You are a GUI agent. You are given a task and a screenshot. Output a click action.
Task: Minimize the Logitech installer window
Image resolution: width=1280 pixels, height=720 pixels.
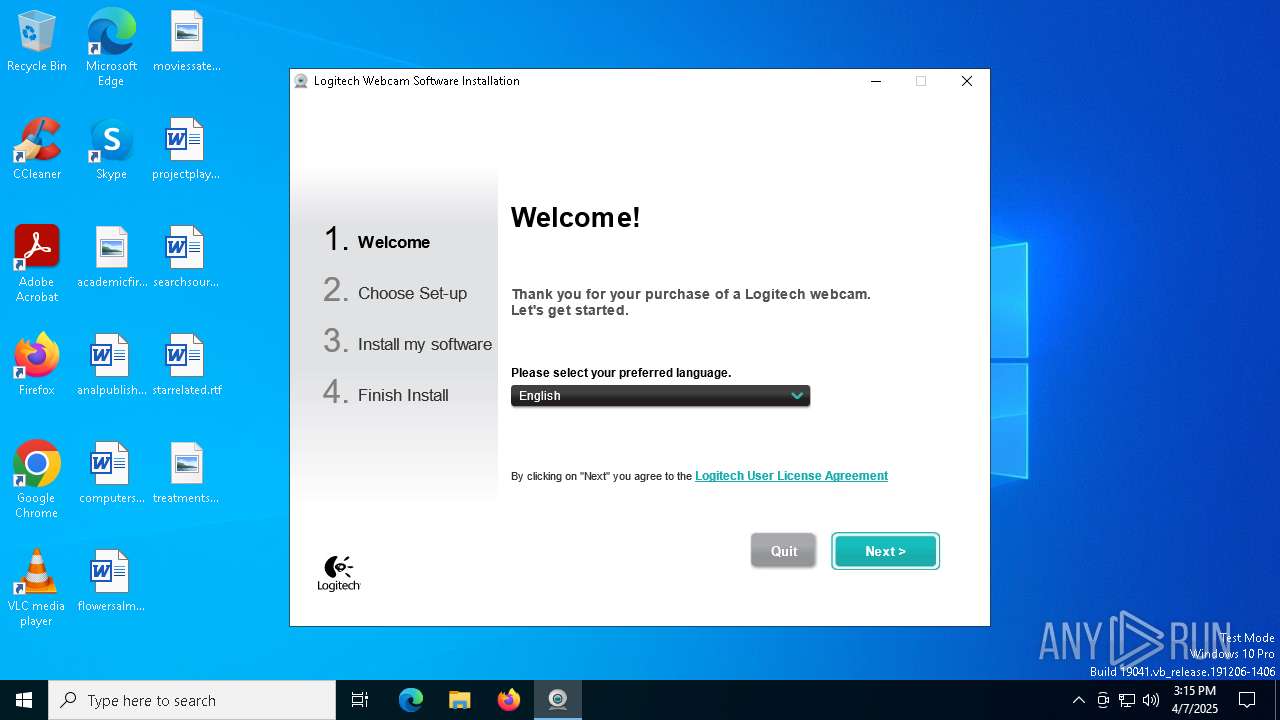tap(876, 81)
